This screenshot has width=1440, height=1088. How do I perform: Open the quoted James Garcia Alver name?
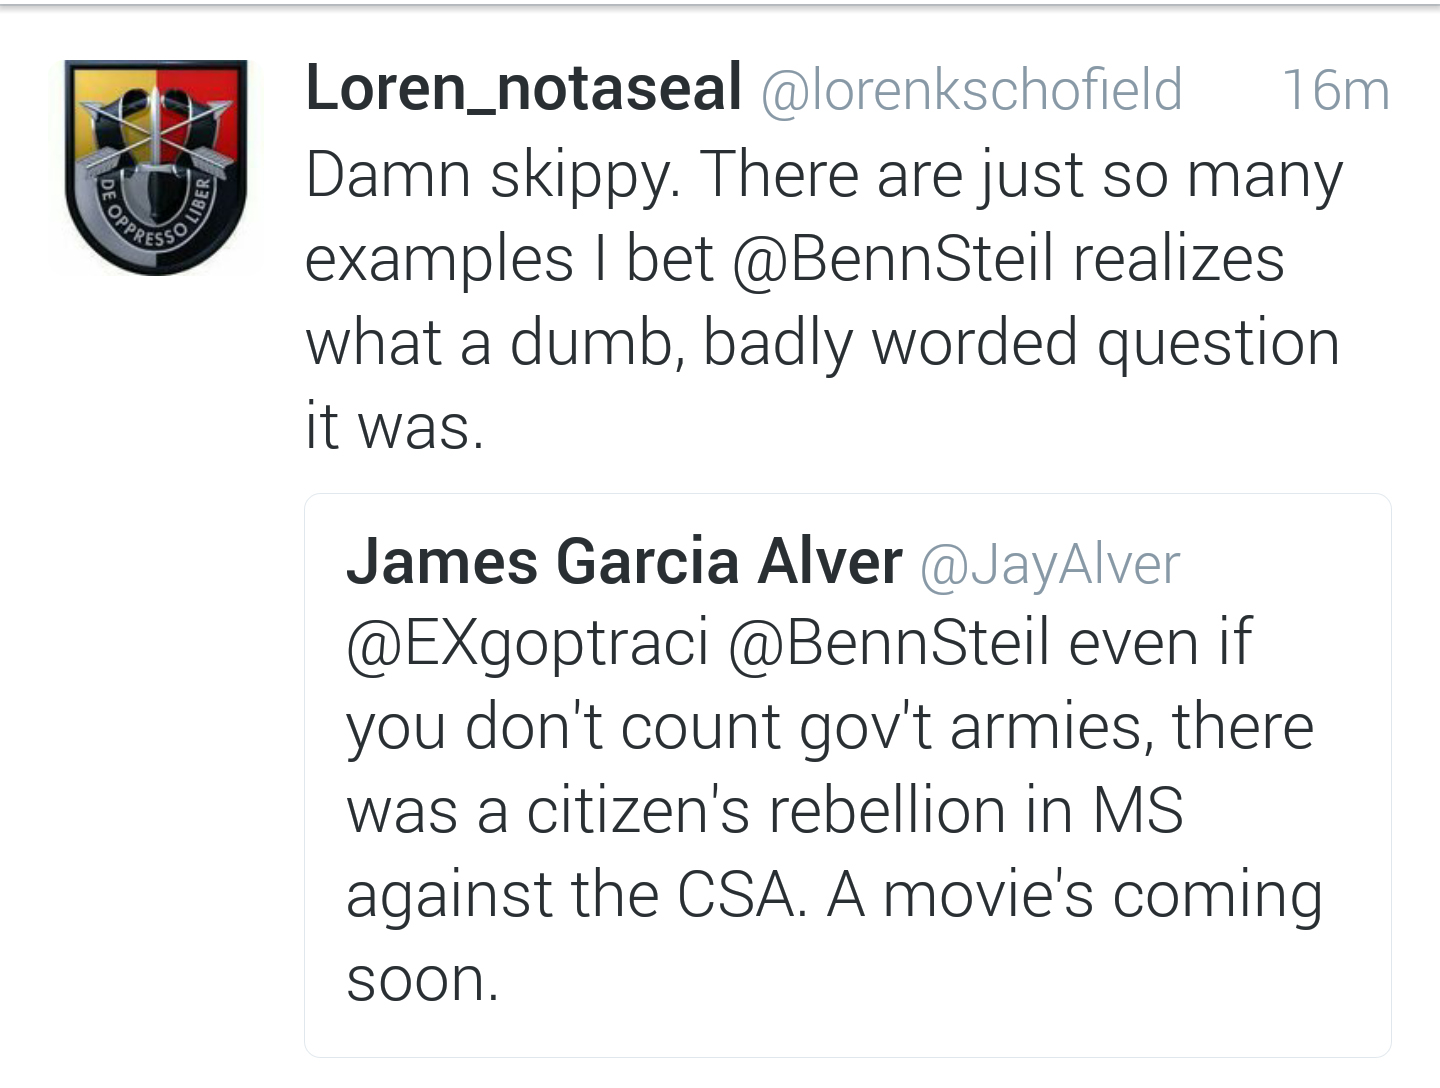tap(624, 561)
